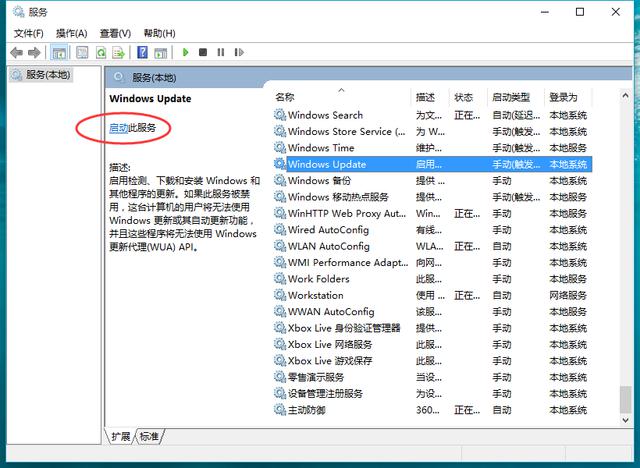
Task: Select the Work Folders service row
Action: click(432, 279)
